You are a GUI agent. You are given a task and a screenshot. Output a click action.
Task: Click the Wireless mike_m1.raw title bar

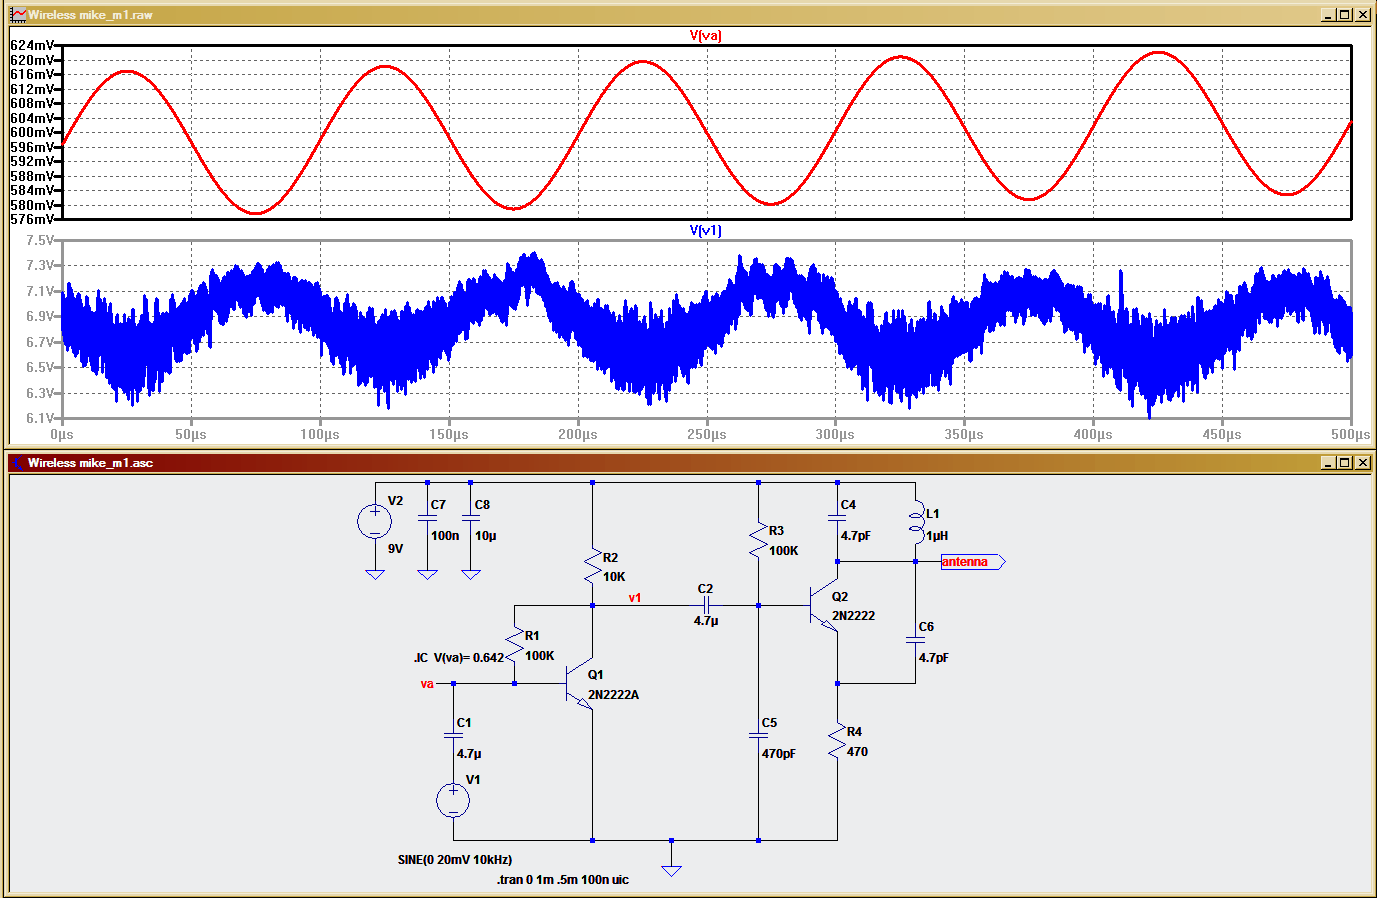tap(688, 15)
